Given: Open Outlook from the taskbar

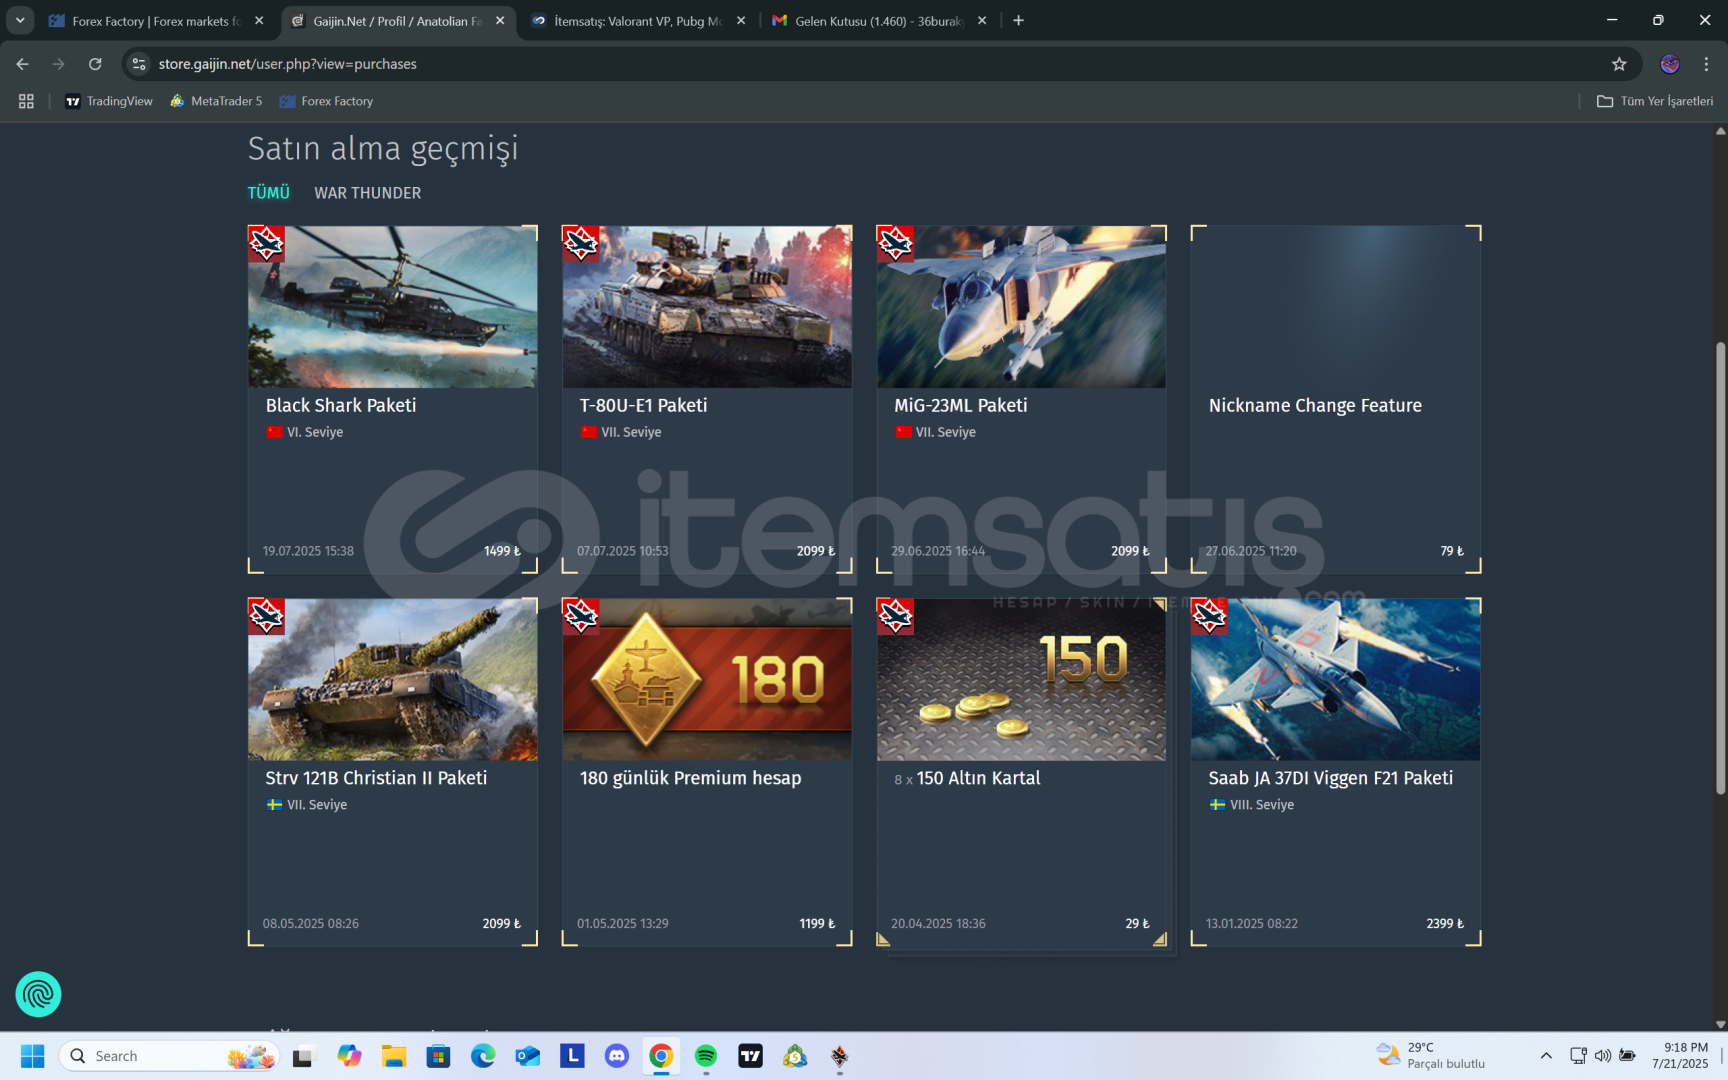Looking at the screenshot, I should pos(528,1056).
